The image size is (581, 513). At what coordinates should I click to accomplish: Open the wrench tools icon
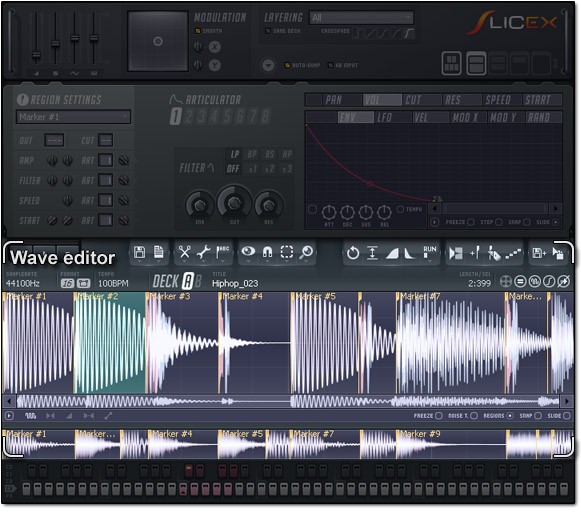point(203,252)
